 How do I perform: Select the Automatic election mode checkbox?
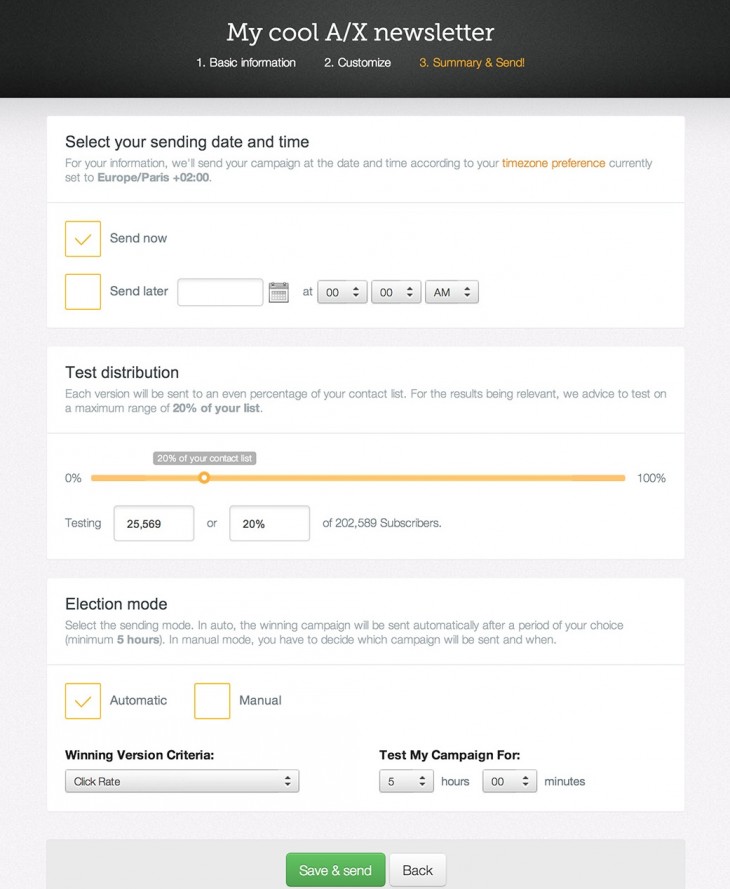pyautogui.click(x=83, y=701)
